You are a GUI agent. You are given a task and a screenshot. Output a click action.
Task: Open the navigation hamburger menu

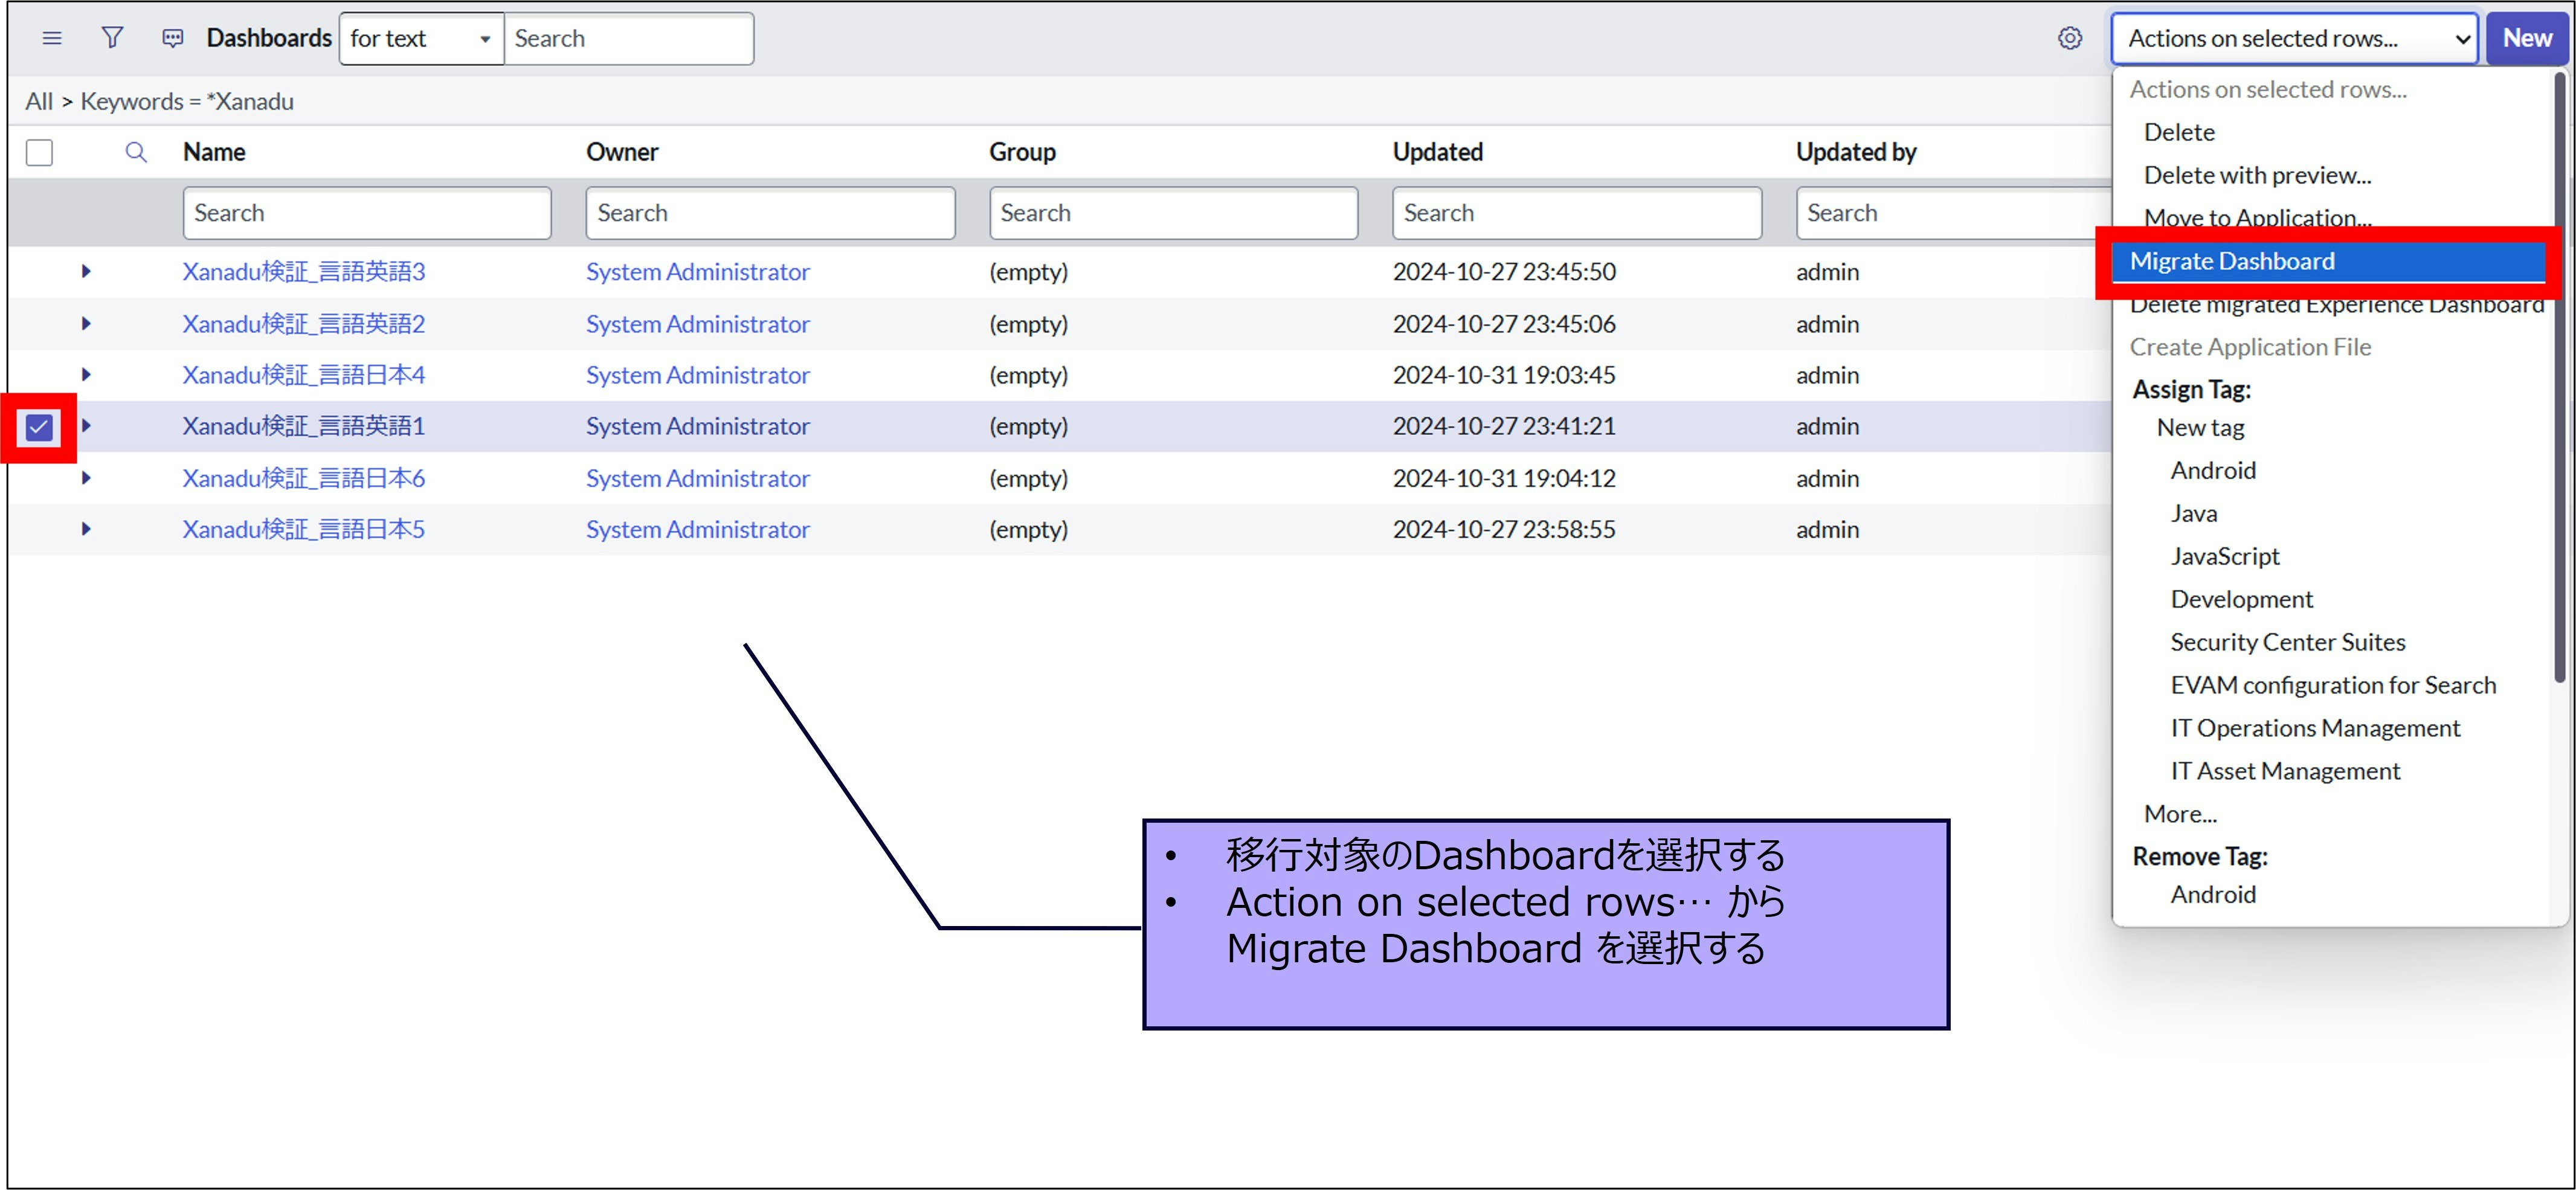tap(51, 38)
